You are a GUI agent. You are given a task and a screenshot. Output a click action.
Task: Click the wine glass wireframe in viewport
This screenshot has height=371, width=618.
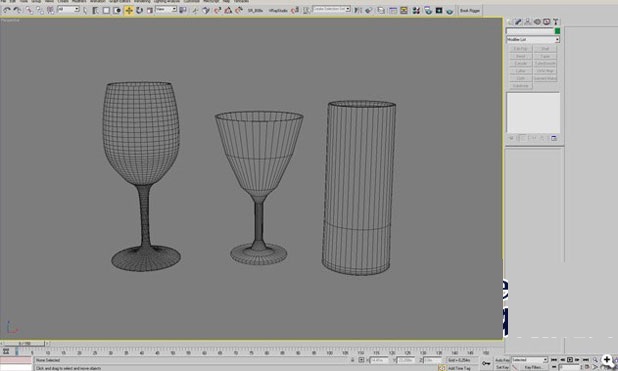[x=141, y=176]
